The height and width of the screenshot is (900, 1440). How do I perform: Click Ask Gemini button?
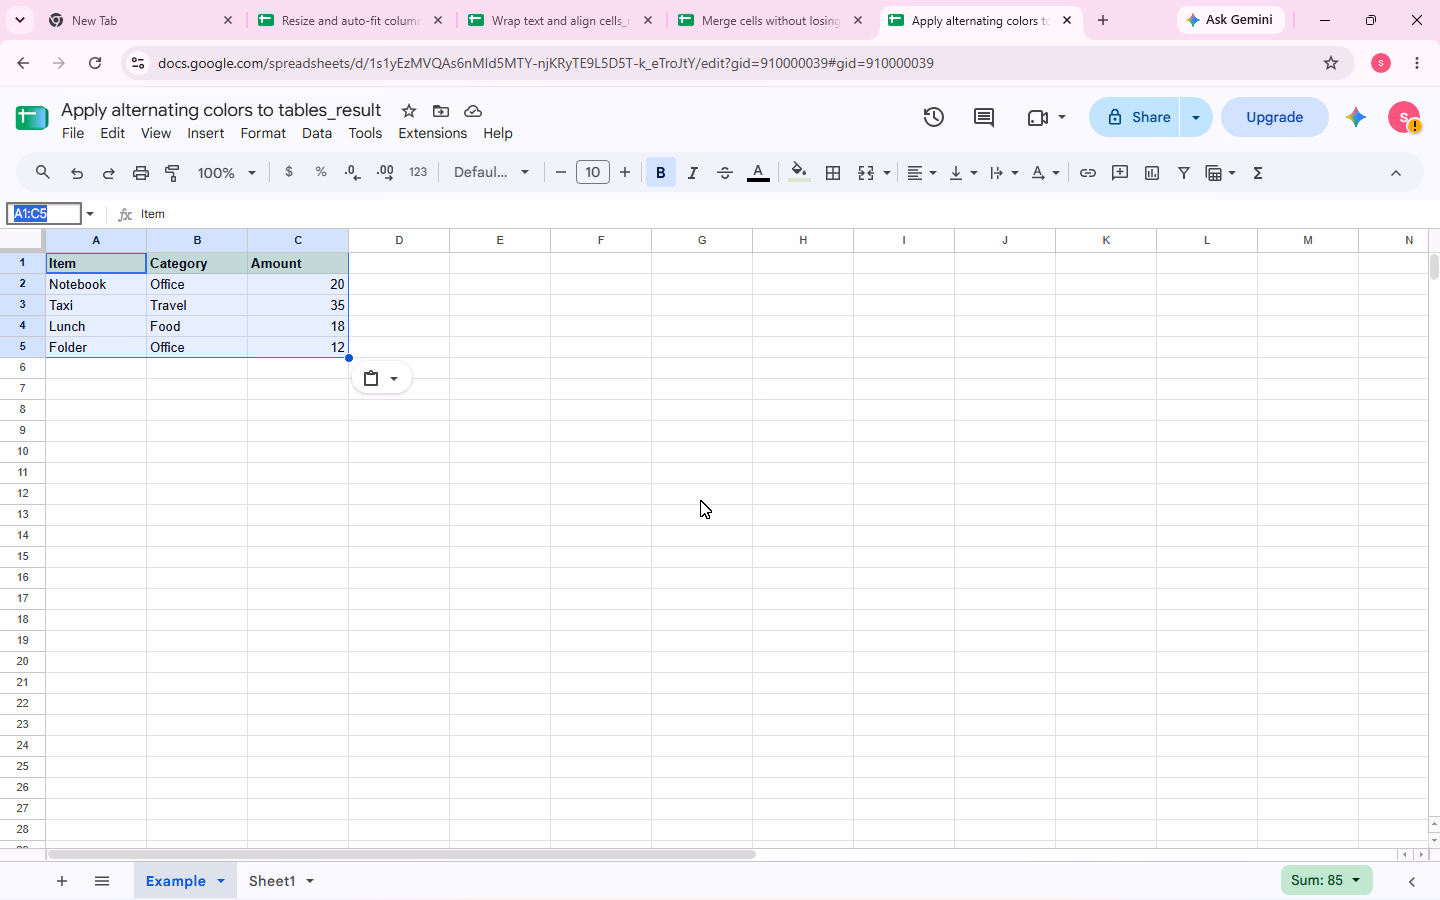1230,20
